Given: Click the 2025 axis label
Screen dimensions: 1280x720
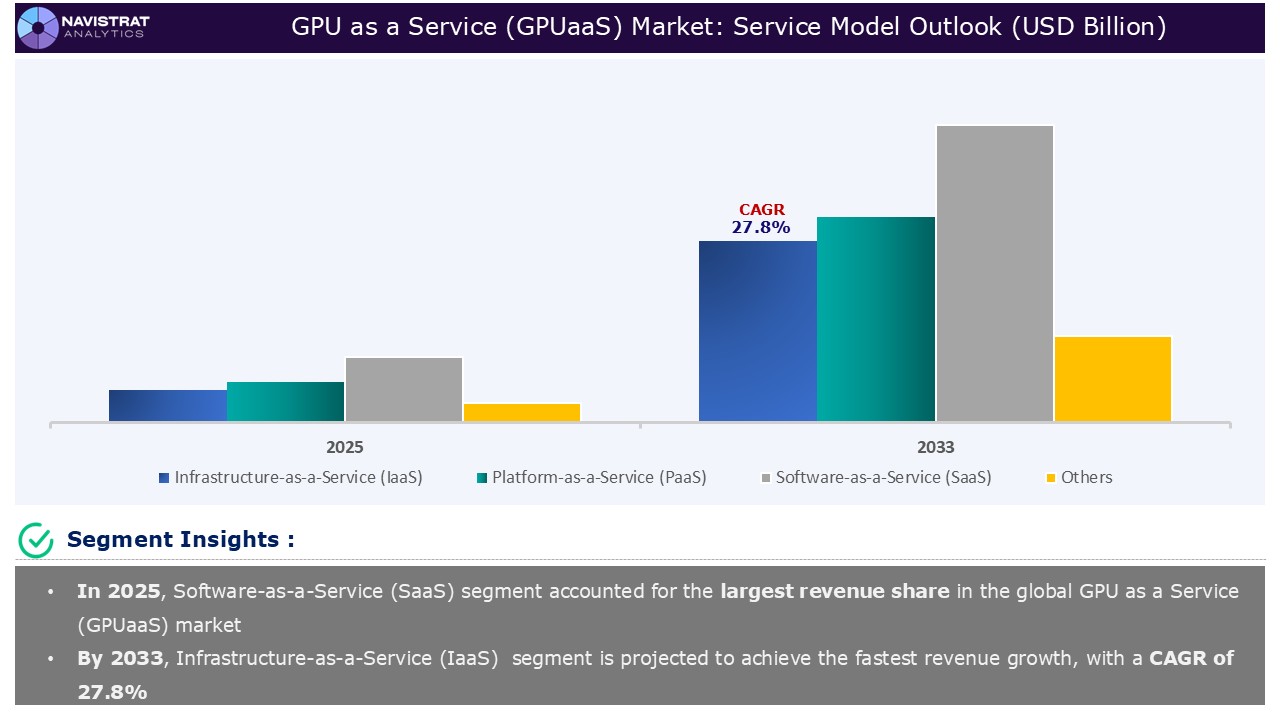Looking at the screenshot, I should tap(345, 447).
